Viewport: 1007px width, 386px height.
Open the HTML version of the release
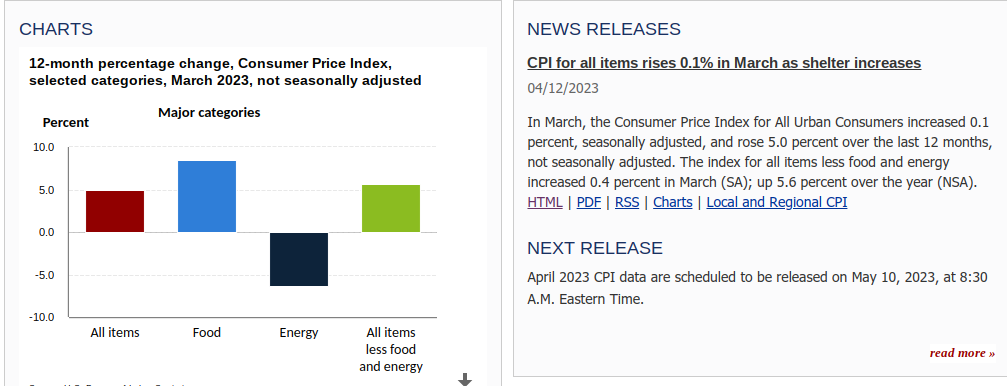tap(545, 202)
